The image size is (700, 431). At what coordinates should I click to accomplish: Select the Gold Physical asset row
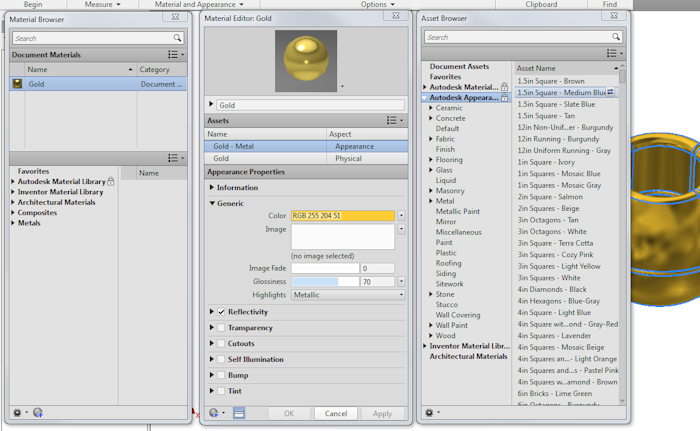(x=306, y=158)
